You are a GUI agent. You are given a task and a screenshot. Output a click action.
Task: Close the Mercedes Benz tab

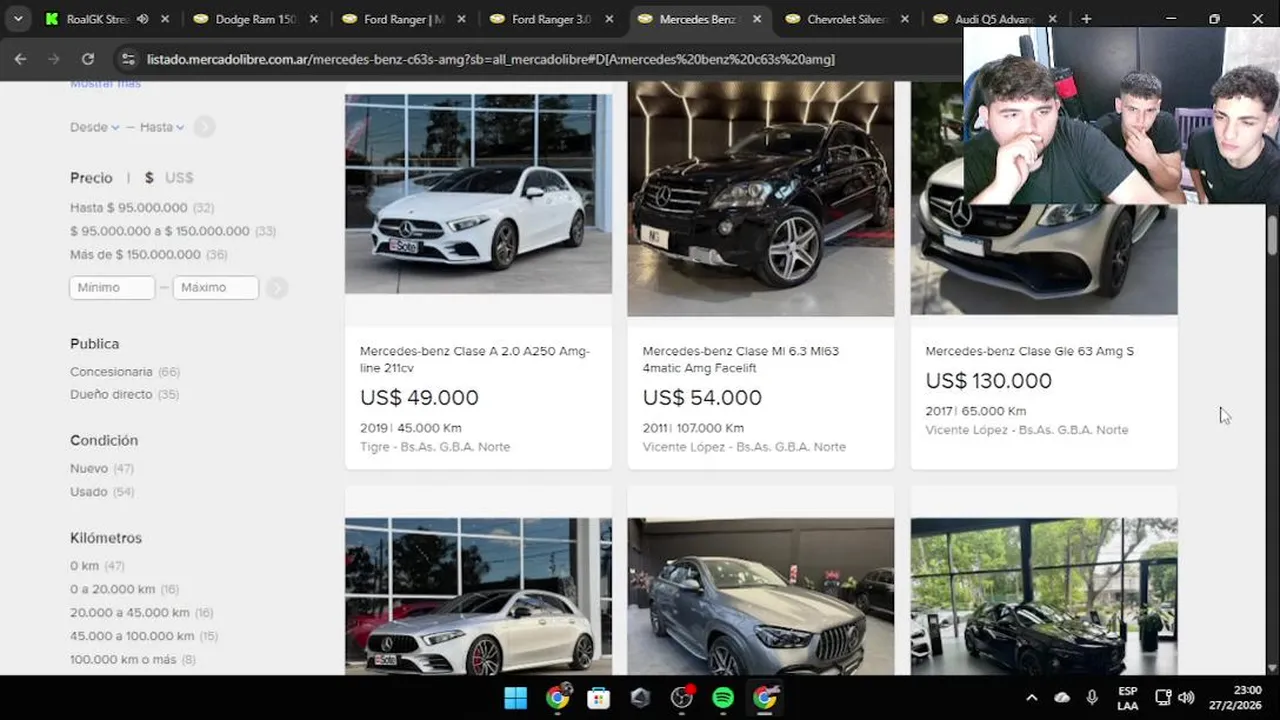(x=757, y=19)
